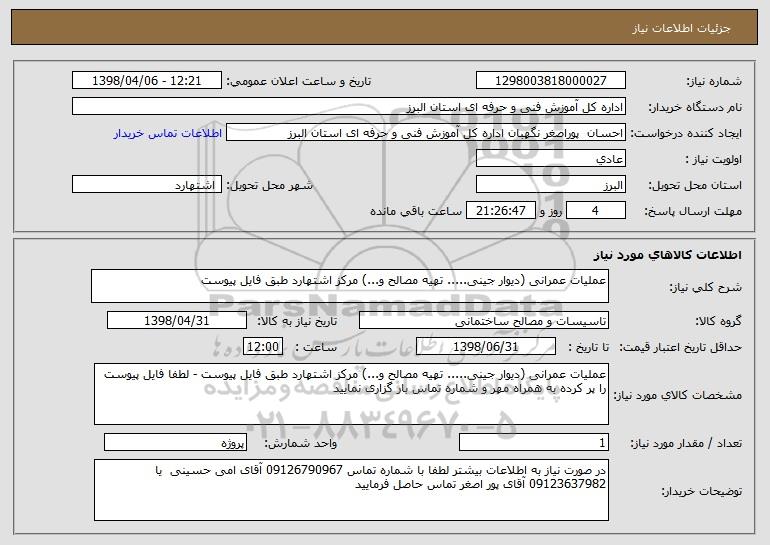Screen dimensions: 770x545
Task: Click the need date field 1398/04/31
Action: (x=177, y=321)
